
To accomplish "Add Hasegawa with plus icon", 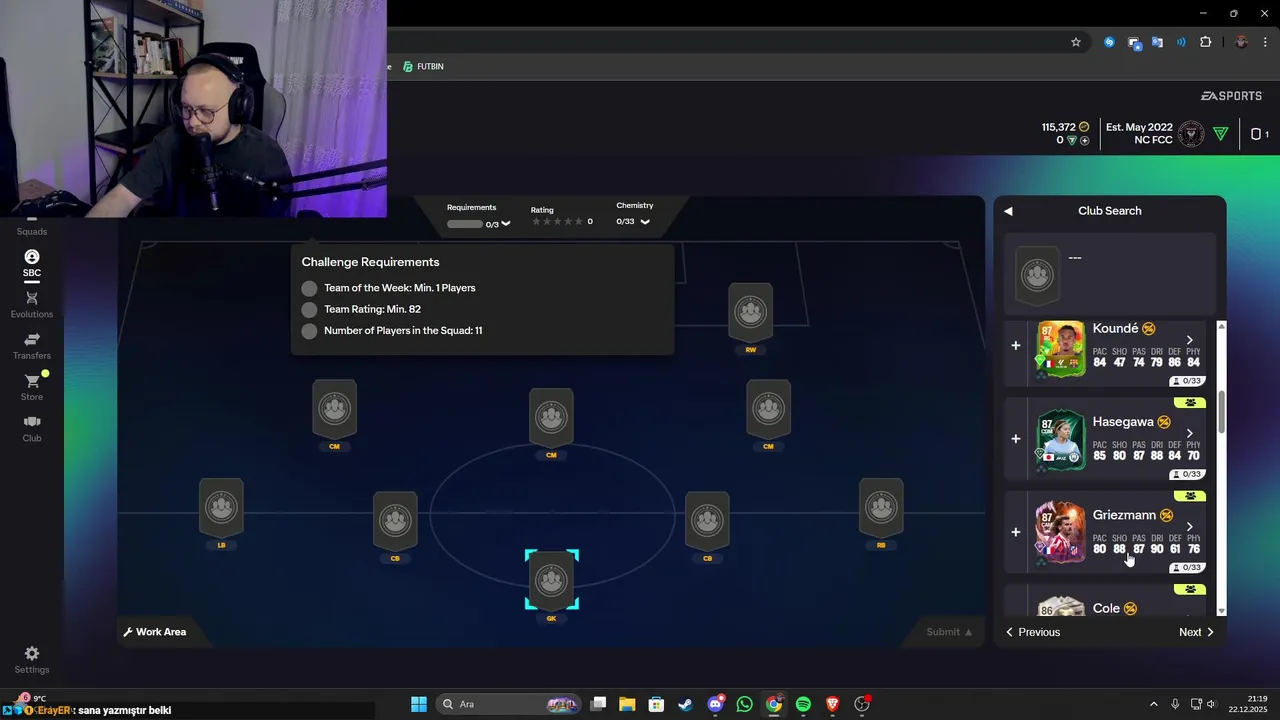I will [1016, 438].
